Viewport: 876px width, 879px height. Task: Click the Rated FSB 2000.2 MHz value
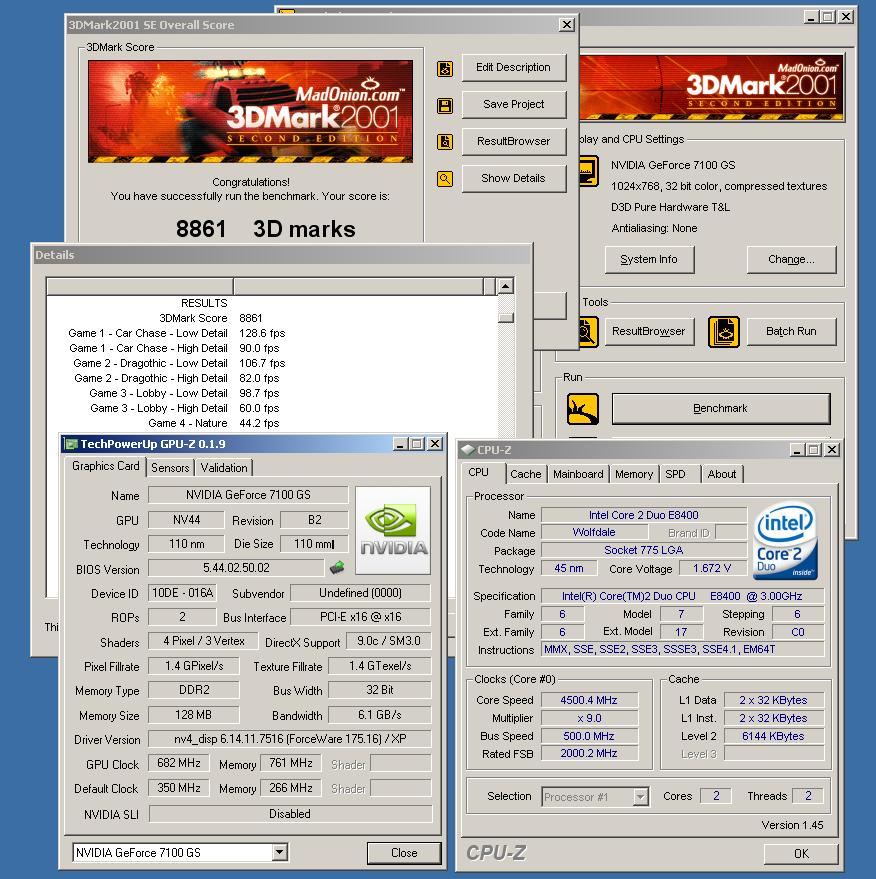(x=589, y=754)
